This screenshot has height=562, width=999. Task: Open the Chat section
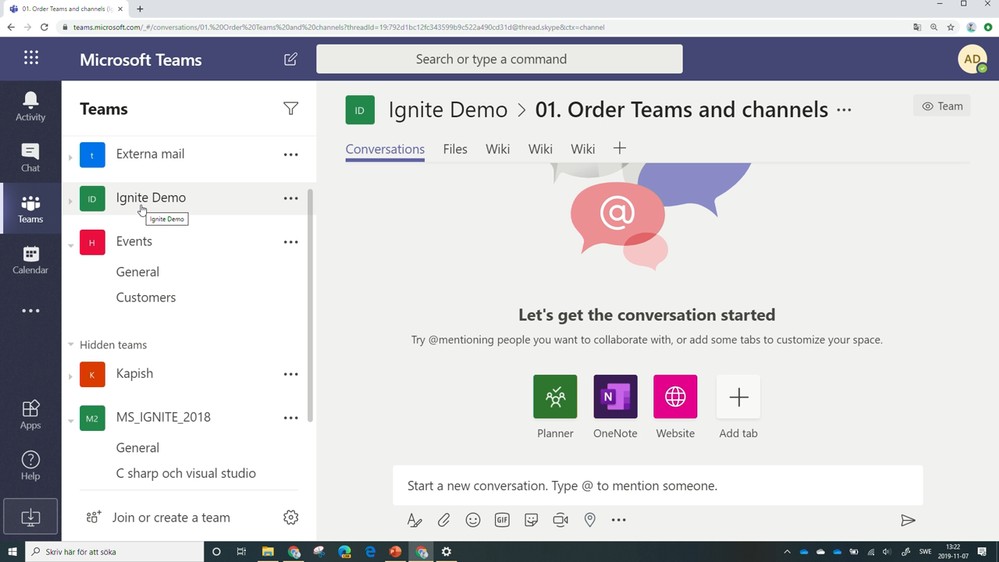[30, 157]
